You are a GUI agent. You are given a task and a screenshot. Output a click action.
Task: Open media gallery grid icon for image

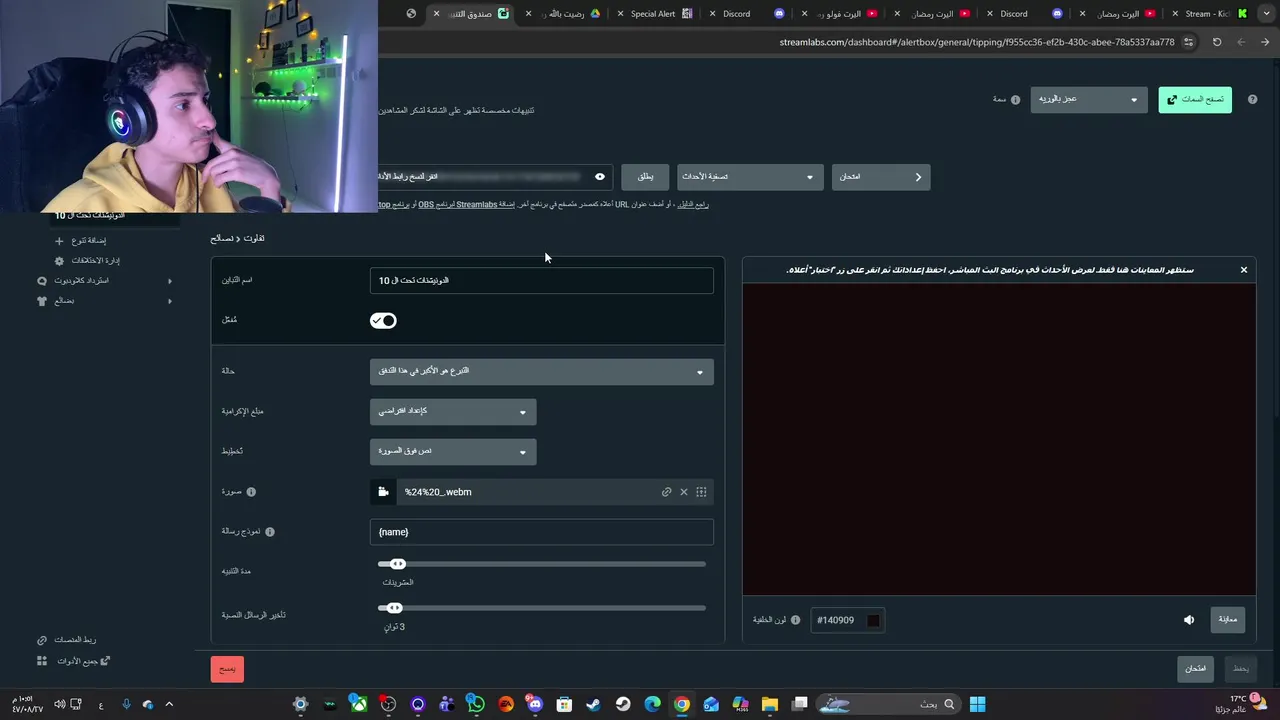tap(701, 492)
